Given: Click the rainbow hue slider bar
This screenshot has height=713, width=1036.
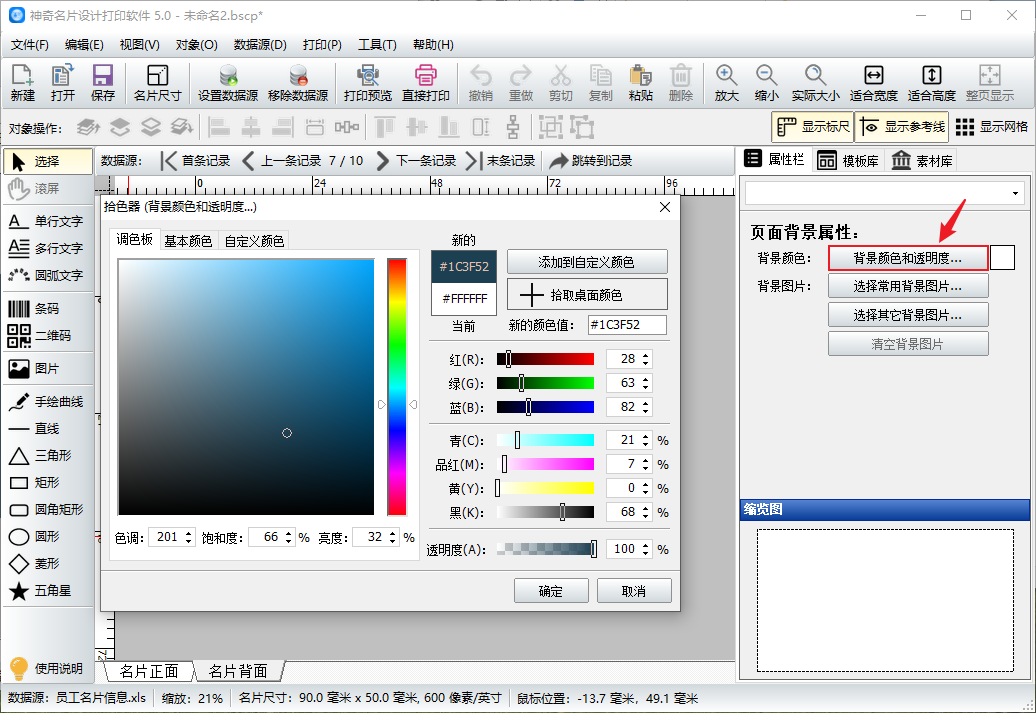Looking at the screenshot, I should coord(397,386).
